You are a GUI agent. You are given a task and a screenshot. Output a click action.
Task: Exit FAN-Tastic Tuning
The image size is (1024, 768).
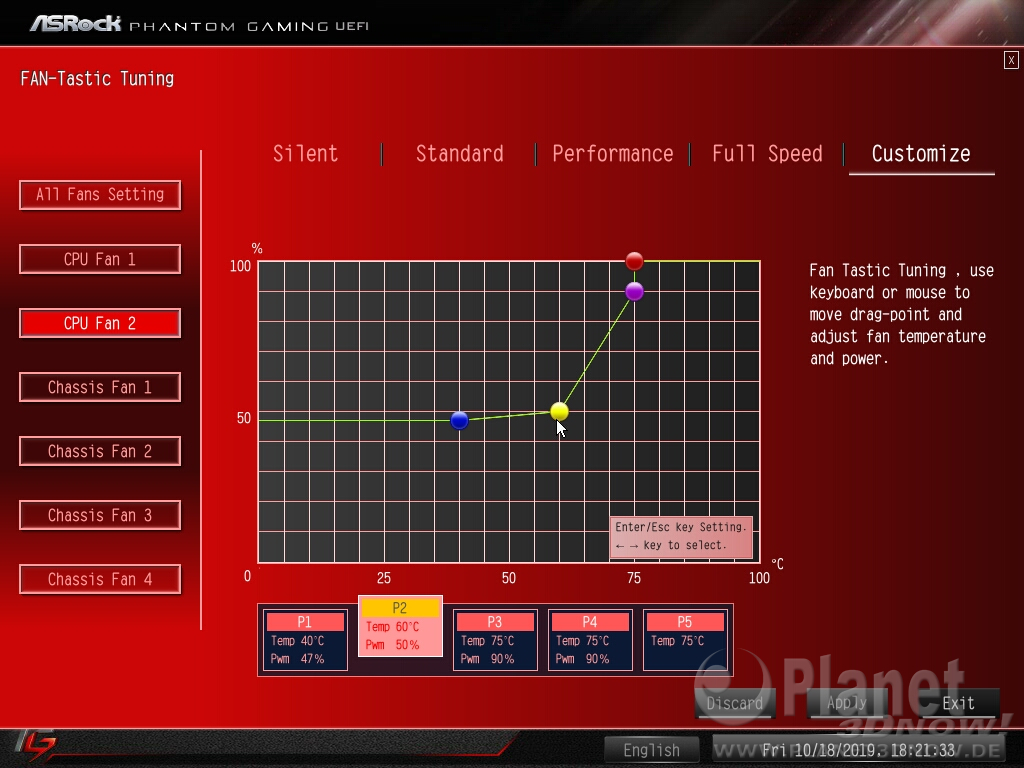click(x=958, y=703)
